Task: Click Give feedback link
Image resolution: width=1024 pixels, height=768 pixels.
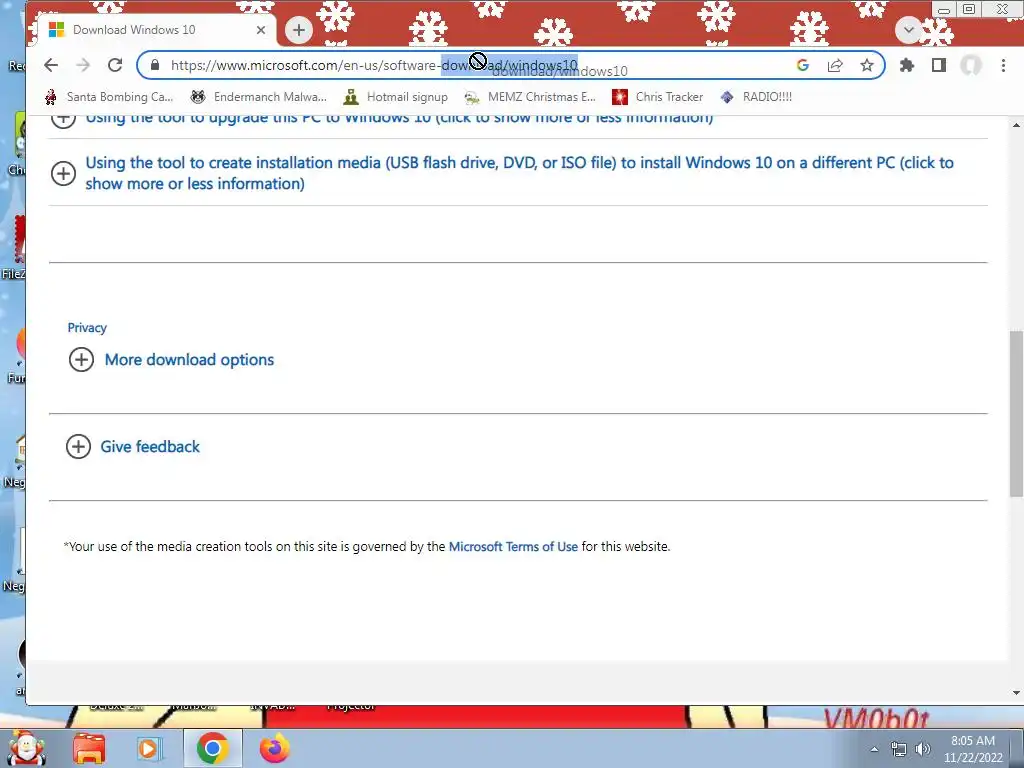Action: click(x=150, y=447)
